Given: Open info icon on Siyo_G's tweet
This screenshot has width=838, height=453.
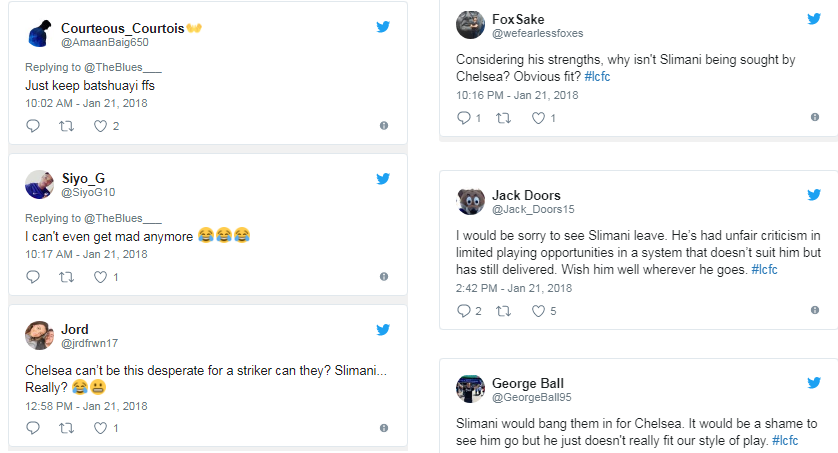Looking at the screenshot, I should point(384,277).
